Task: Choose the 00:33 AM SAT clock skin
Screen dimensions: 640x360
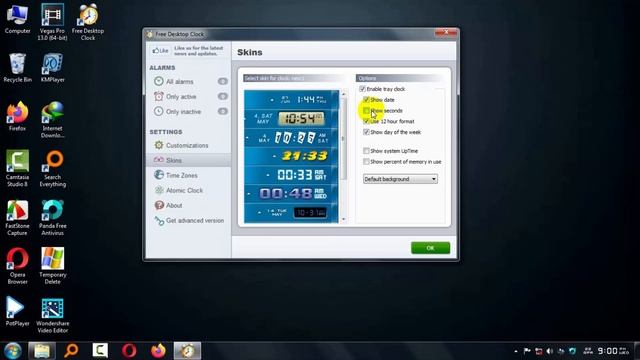Action: [x=291, y=175]
